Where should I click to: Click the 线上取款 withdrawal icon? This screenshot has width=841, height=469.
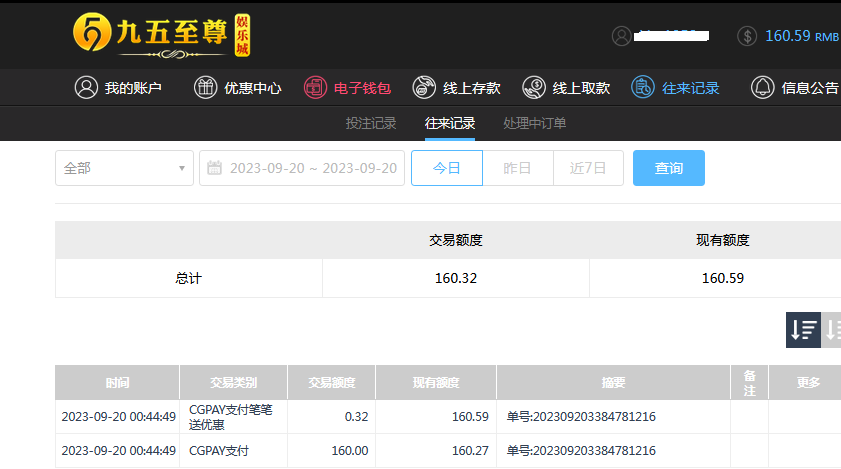(534, 87)
